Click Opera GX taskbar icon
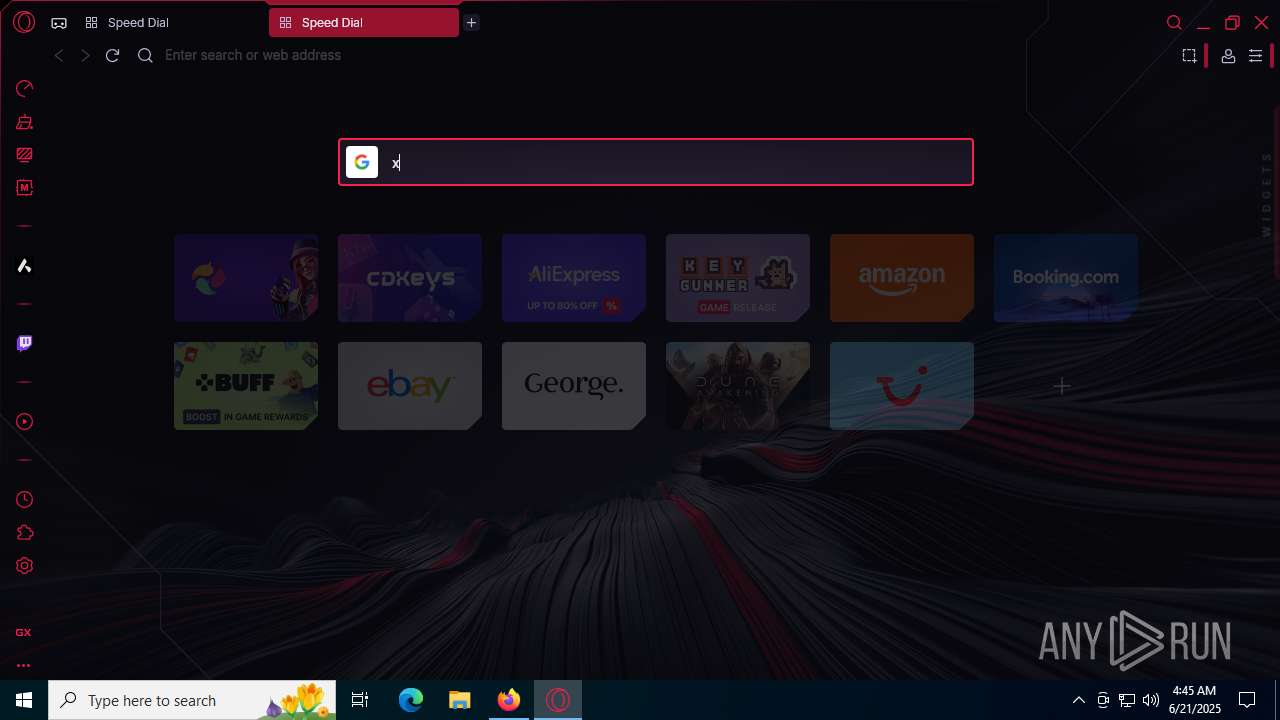This screenshot has width=1280, height=720. coord(558,700)
